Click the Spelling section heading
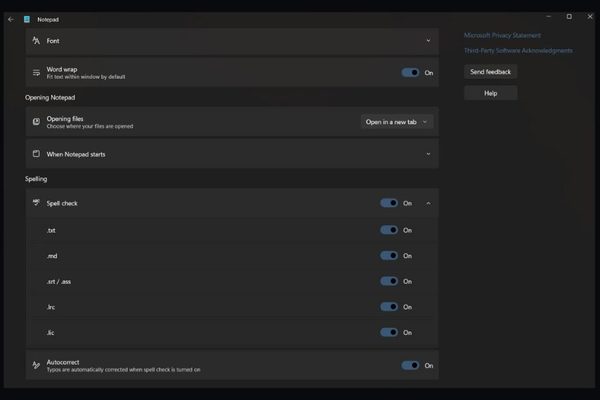This screenshot has width=600, height=400. (36, 179)
